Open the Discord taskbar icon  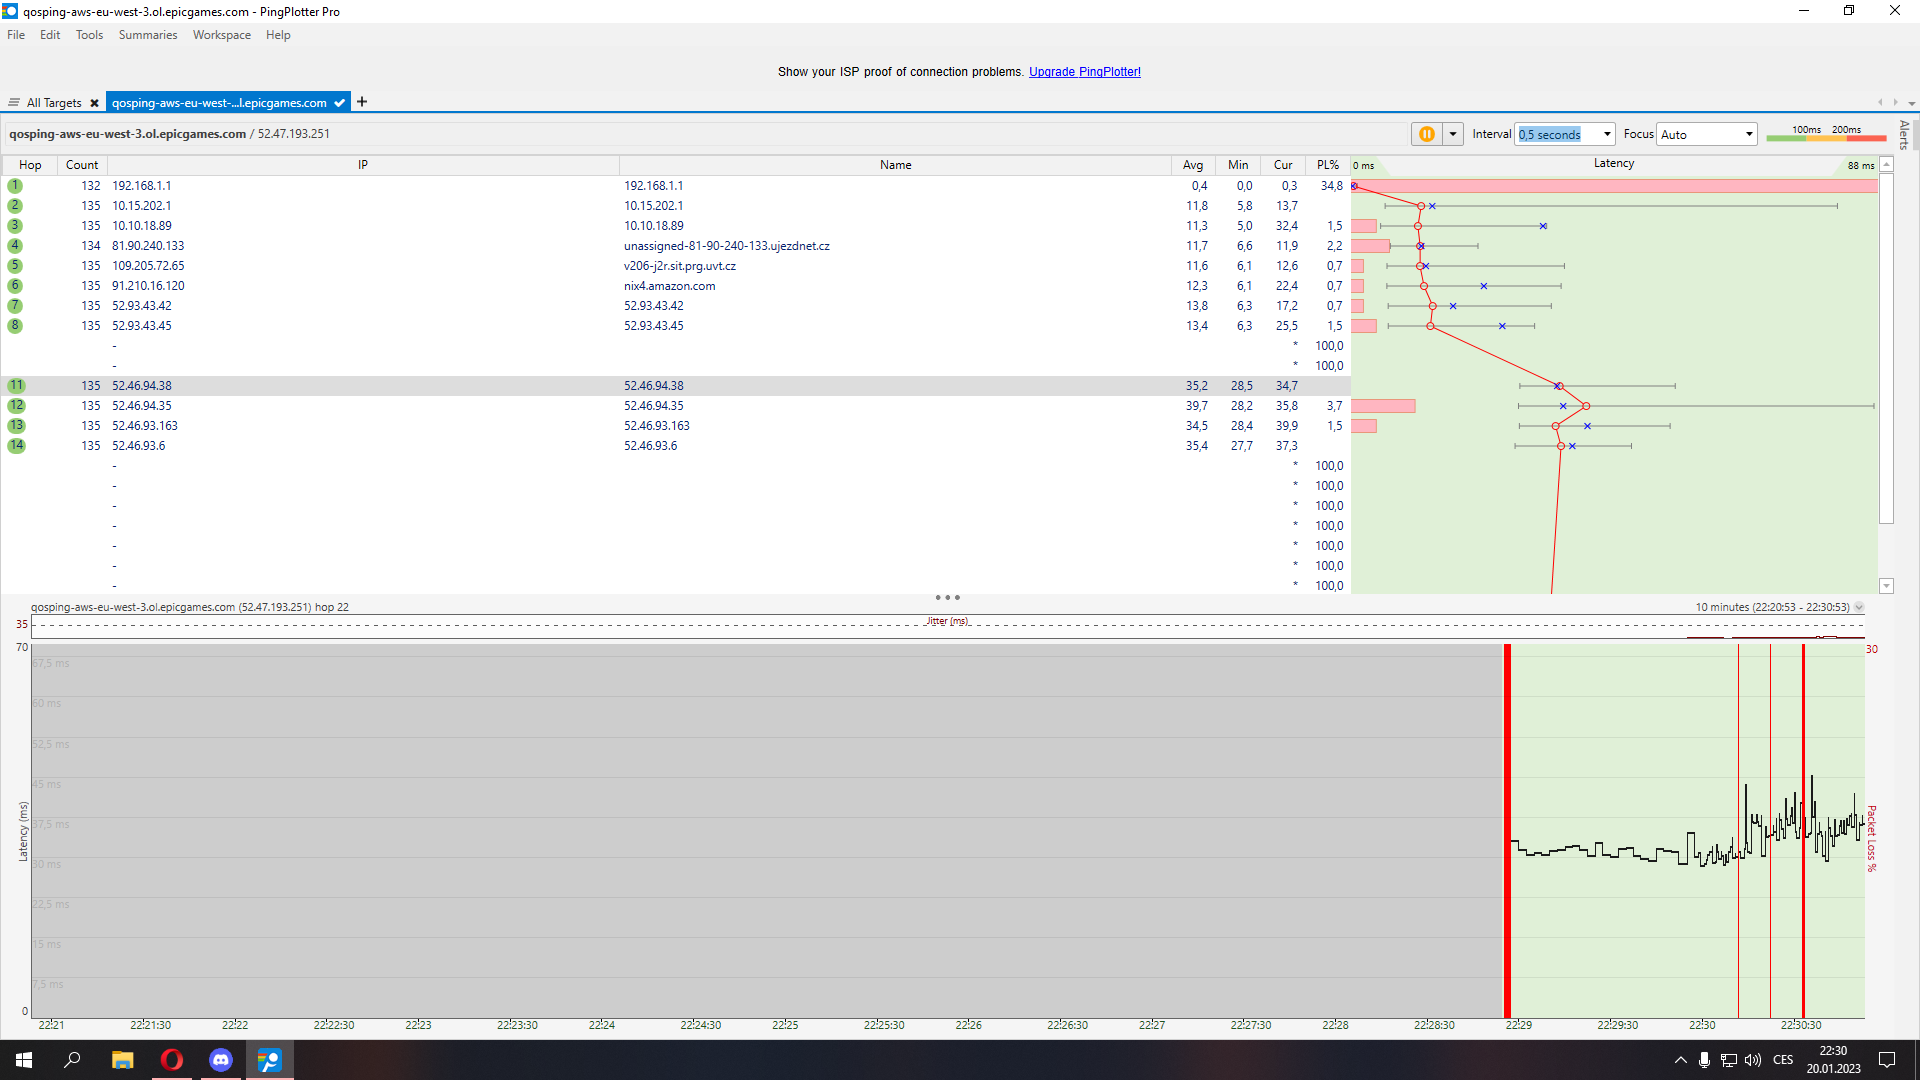pyautogui.click(x=221, y=1060)
